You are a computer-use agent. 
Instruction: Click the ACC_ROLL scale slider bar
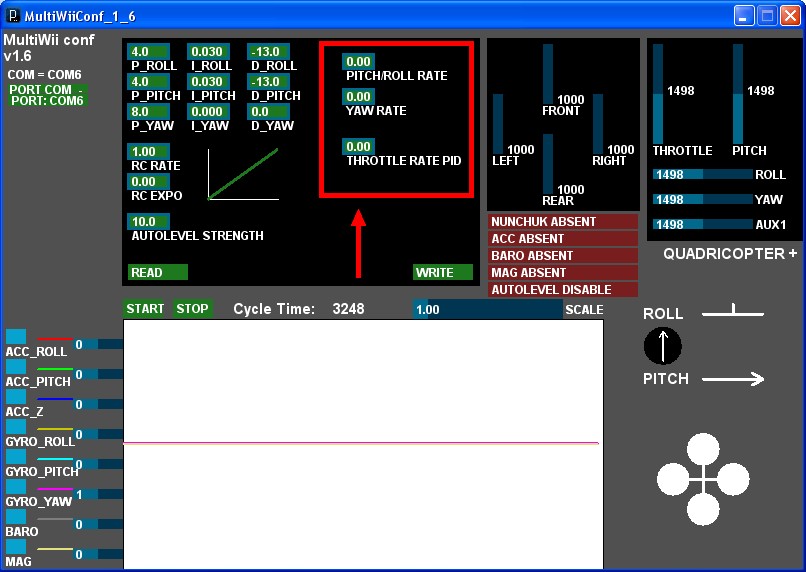(100, 344)
